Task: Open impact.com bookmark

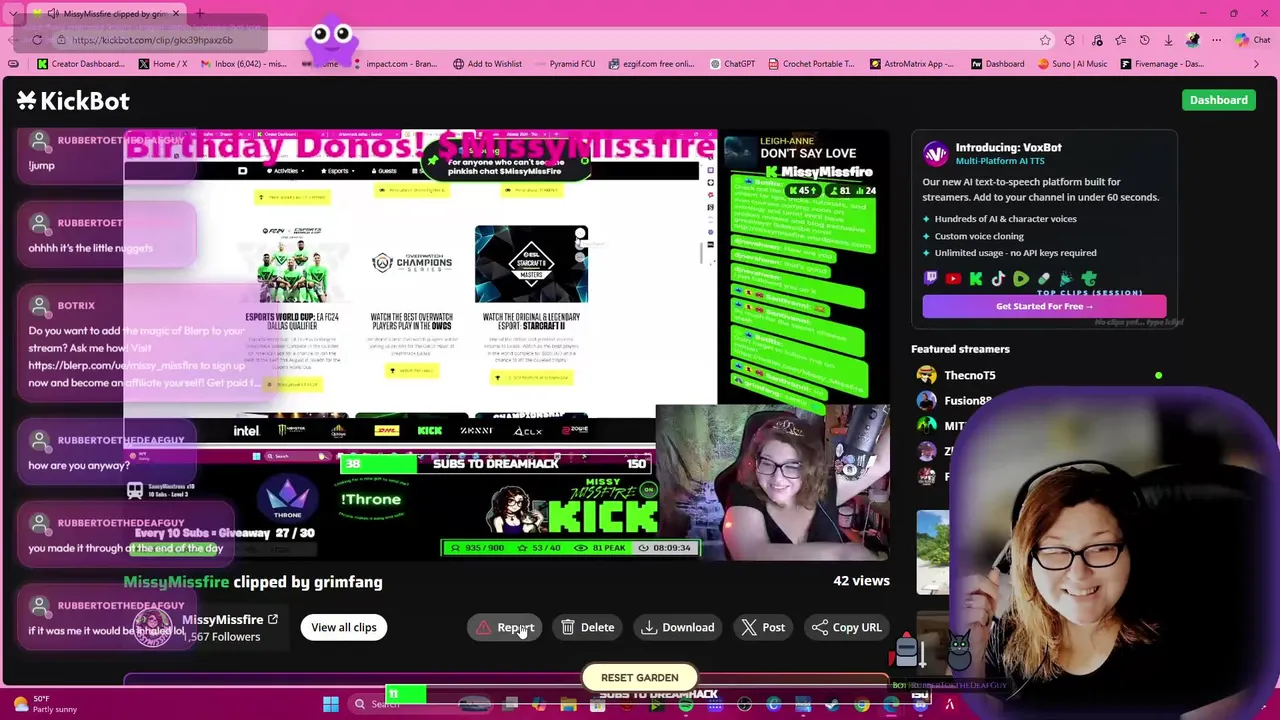Action: [x=394, y=64]
